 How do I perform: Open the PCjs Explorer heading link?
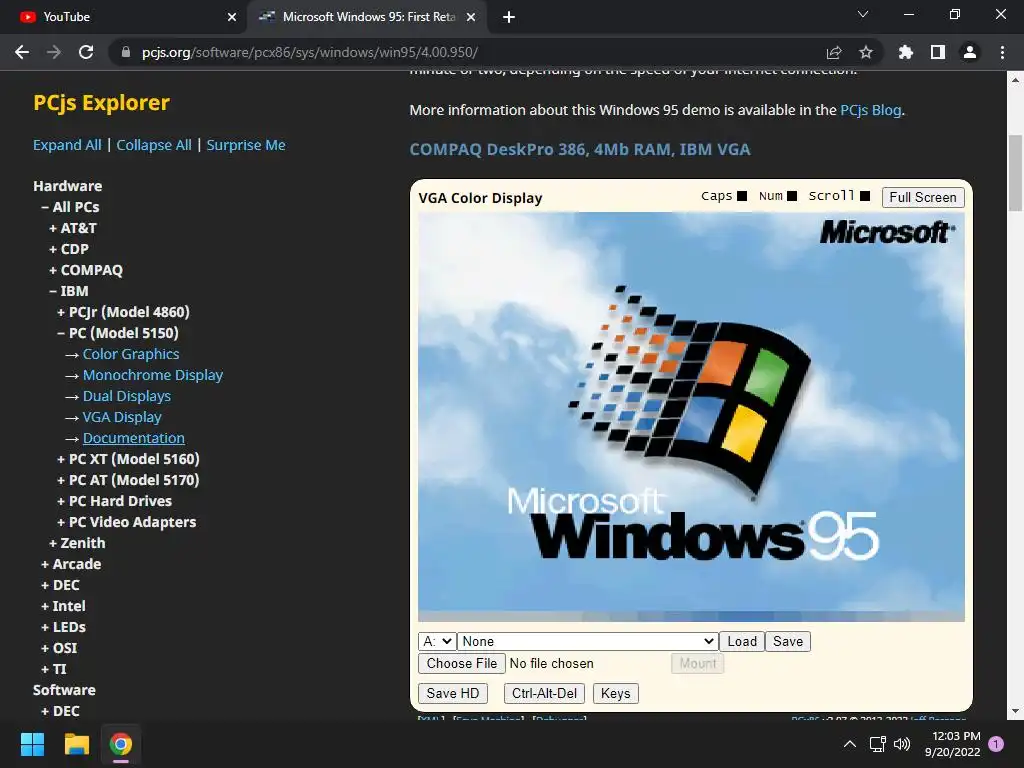(x=101, y=103)
